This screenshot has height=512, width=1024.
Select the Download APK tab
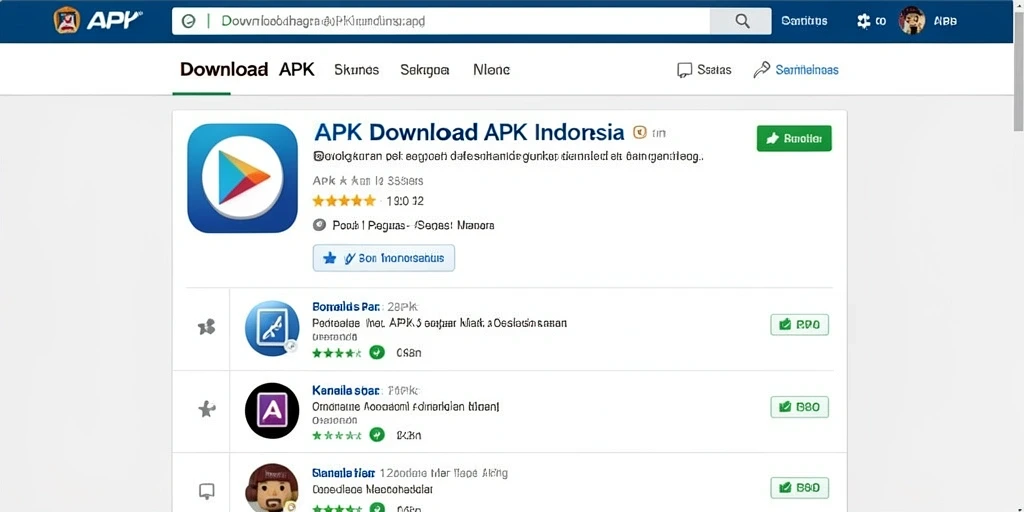point(247,69)
